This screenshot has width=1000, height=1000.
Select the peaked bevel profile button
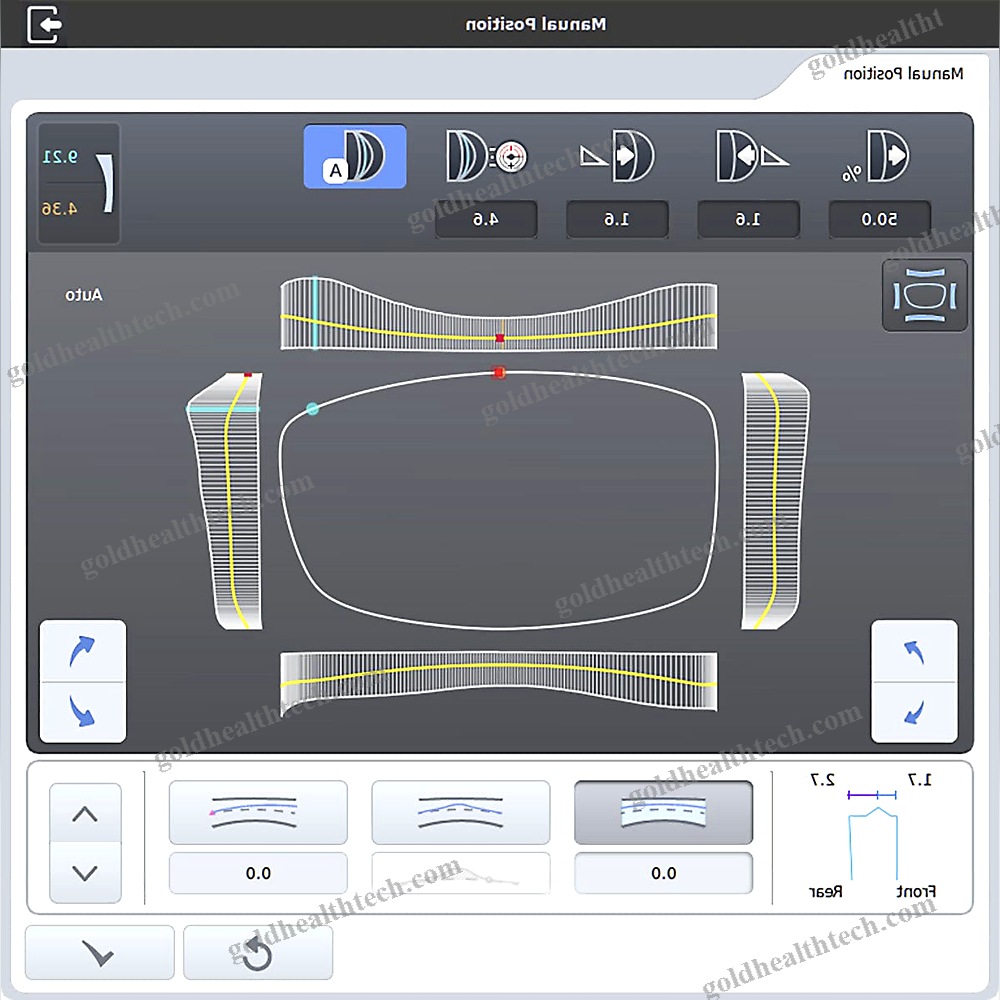click(x=460, y=812)
